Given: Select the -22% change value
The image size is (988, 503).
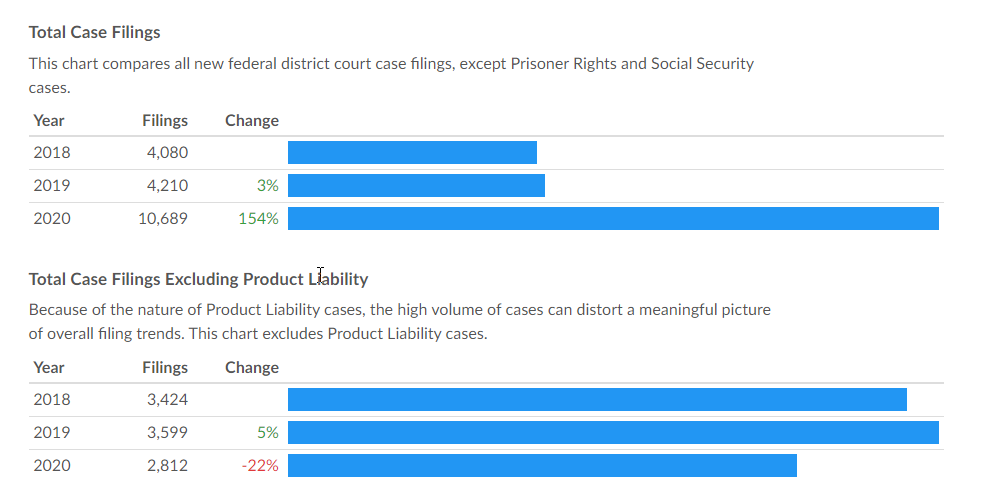Looking at the screenshot, I should [260, 466].
